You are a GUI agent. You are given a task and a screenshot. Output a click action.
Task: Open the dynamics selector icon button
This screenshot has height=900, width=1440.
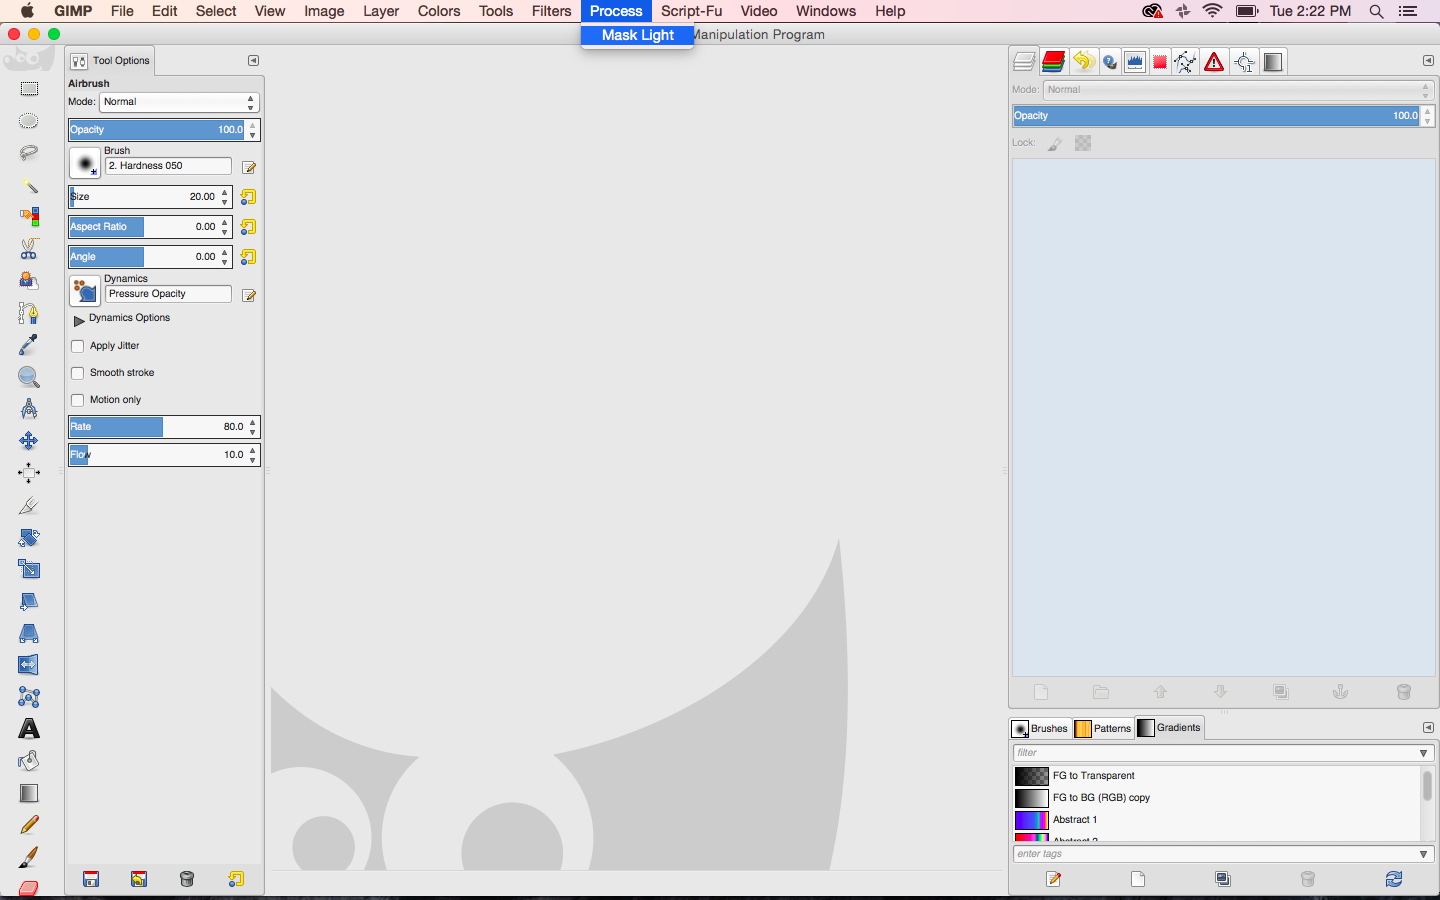(x=85, y=291)
